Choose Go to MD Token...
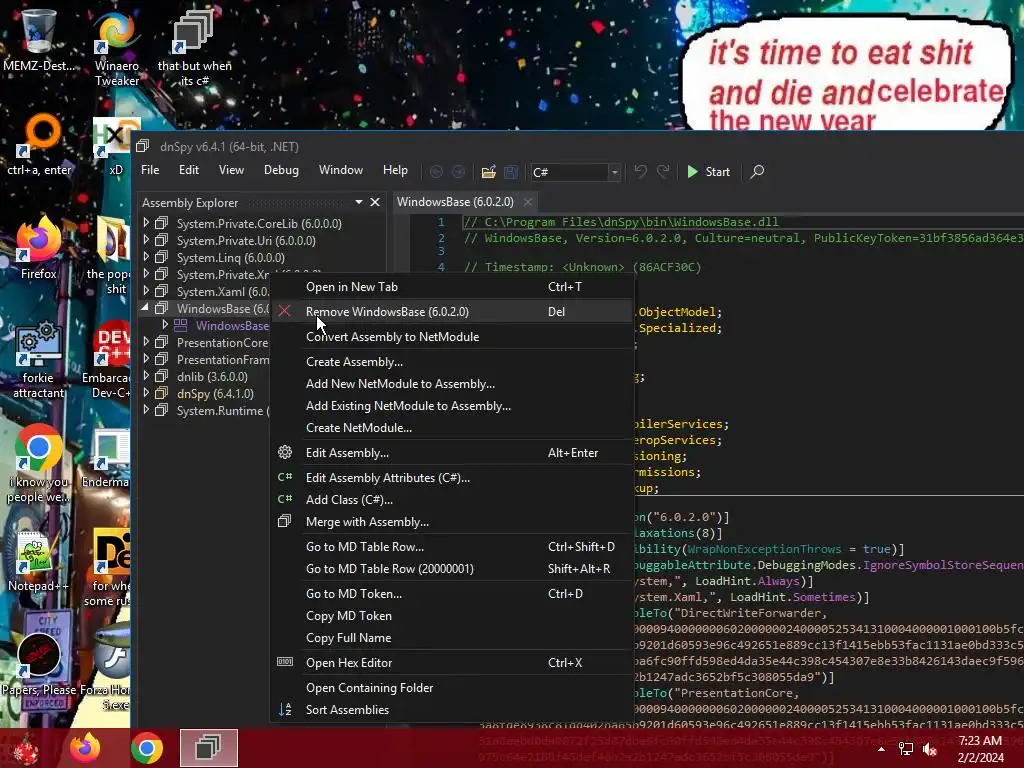This screenshot has height=768, width=1024. click(452, 594)
